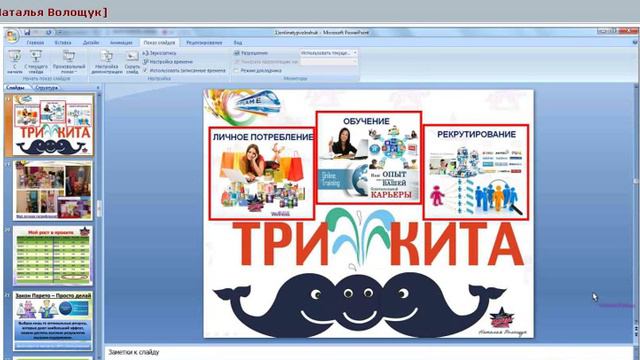Open the Вид ribbon tab
Viewport: 640px width, 360px height.
(x=238, y=42)
